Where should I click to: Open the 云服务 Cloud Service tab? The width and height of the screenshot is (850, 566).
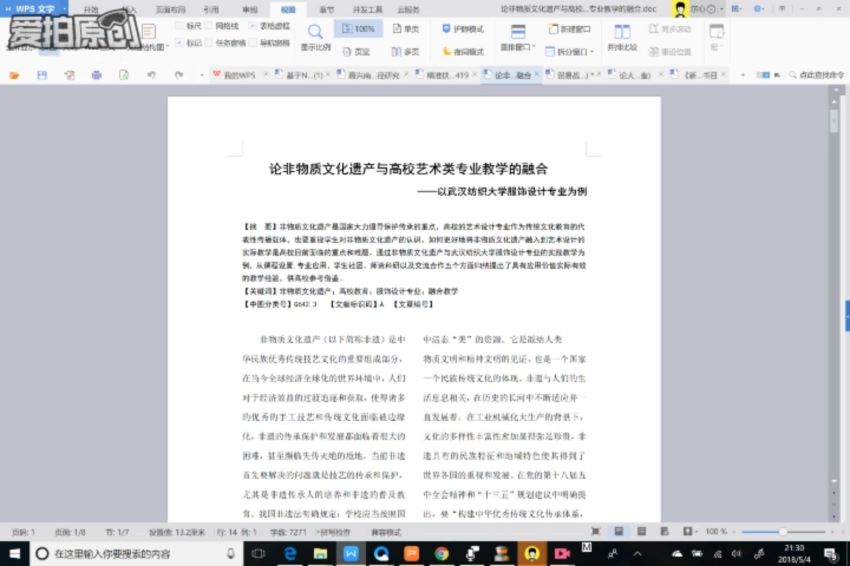[x=409, y=9]
